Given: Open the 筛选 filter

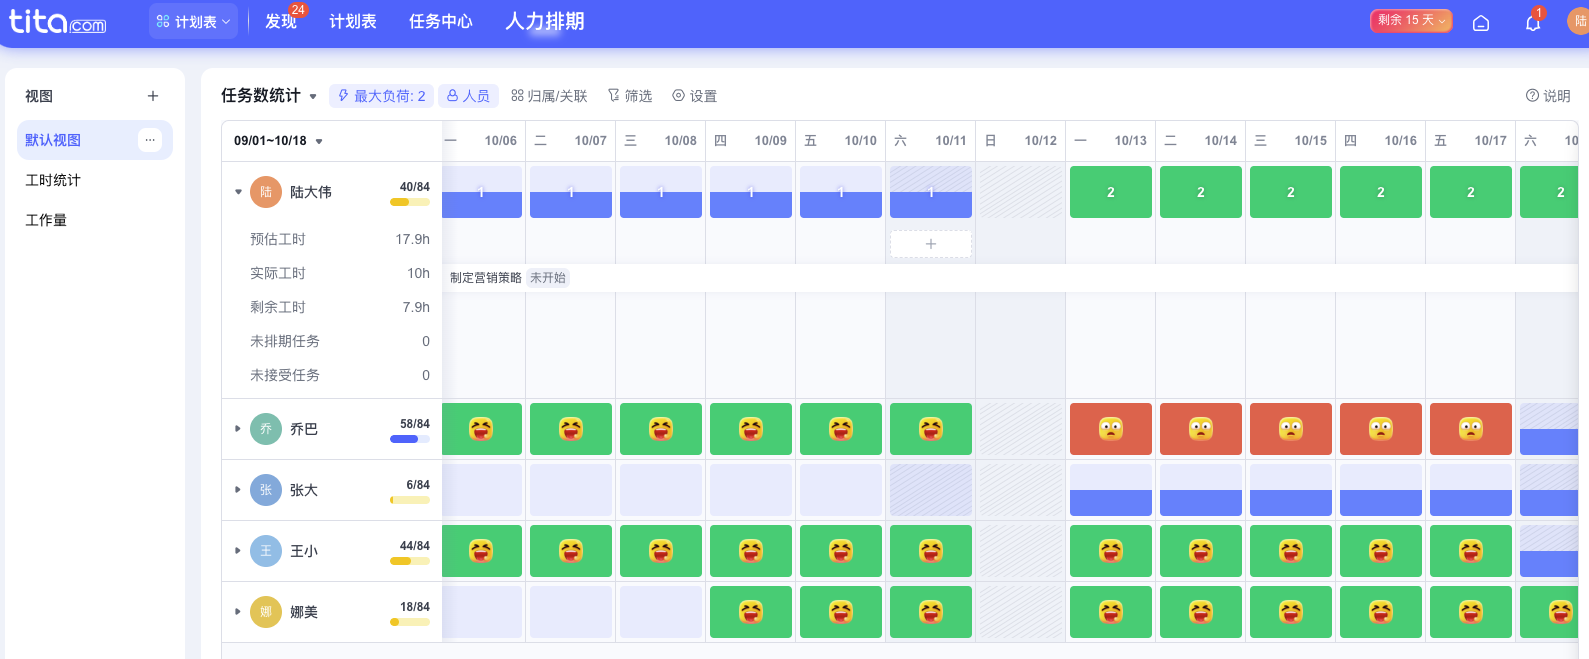Looking at the screenshot, I should tap(629, 96).
